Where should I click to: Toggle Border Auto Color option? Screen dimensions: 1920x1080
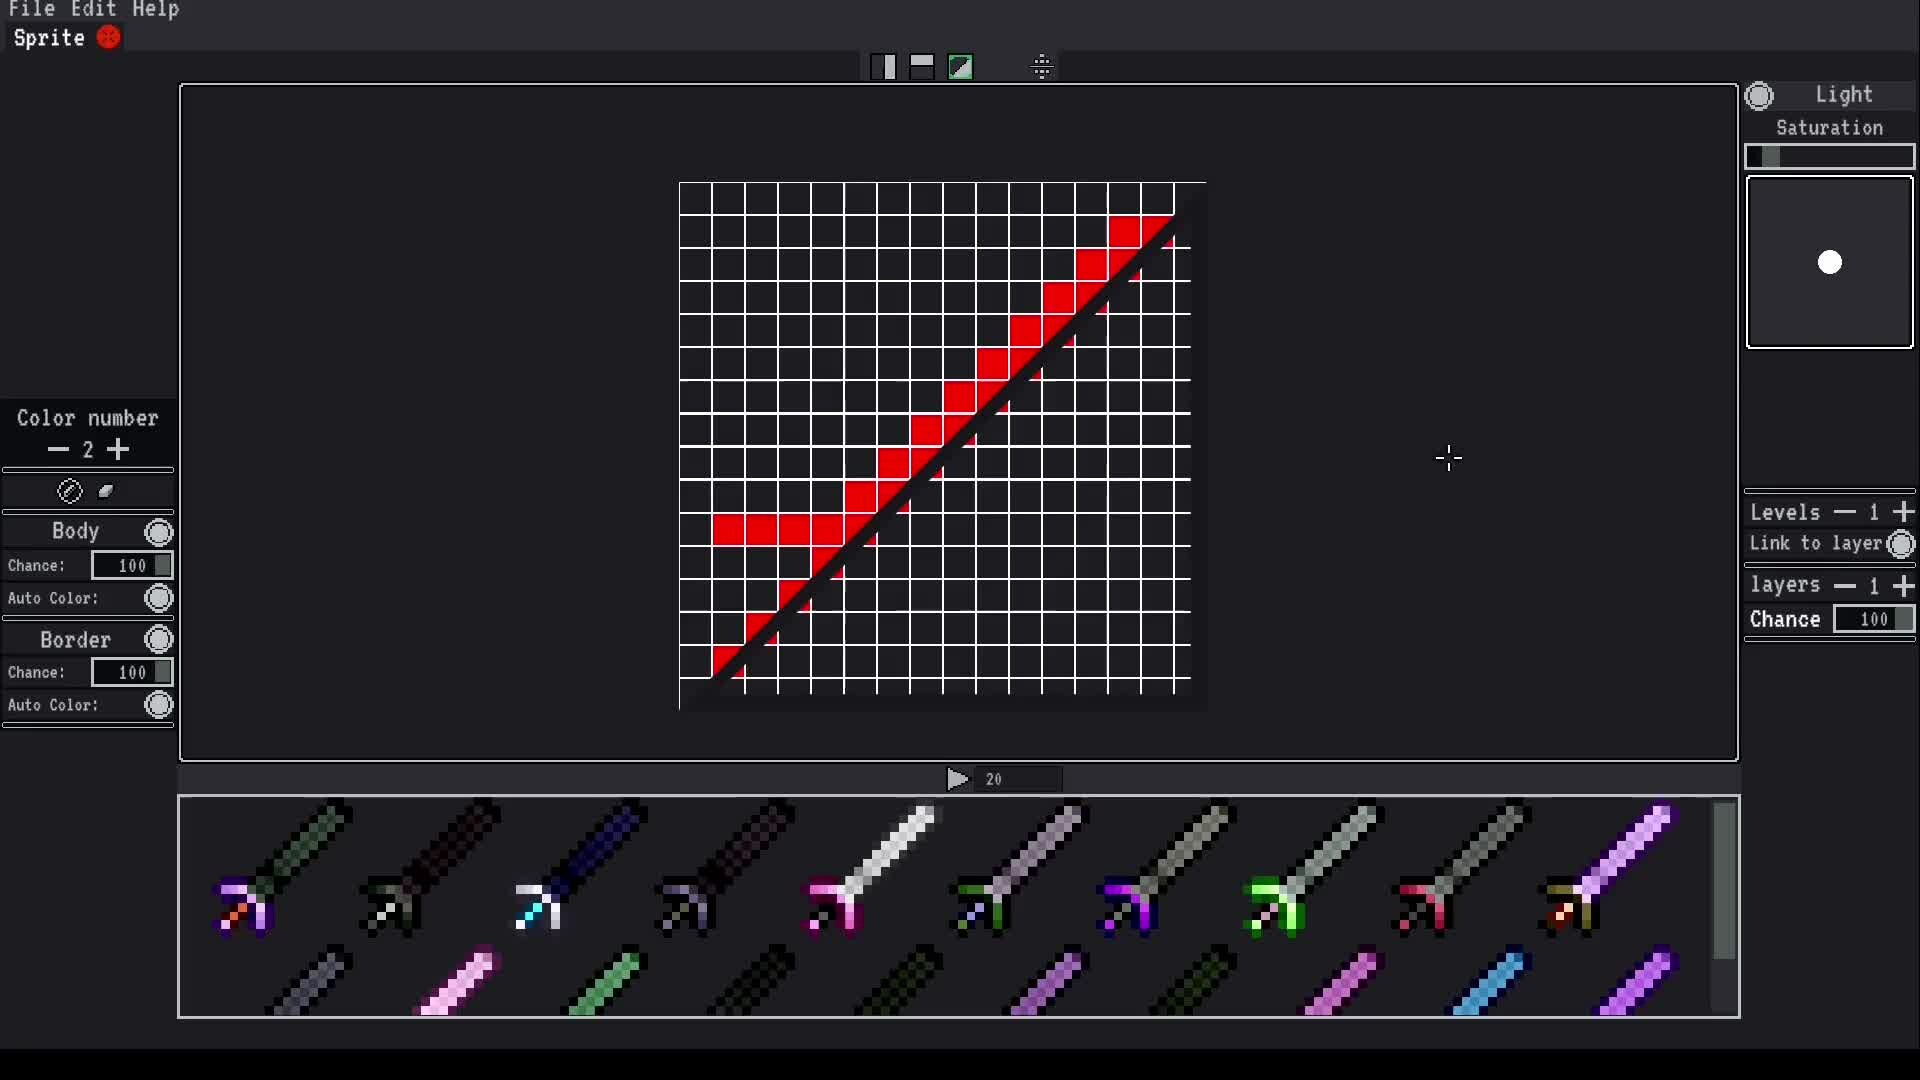(158, 705)
